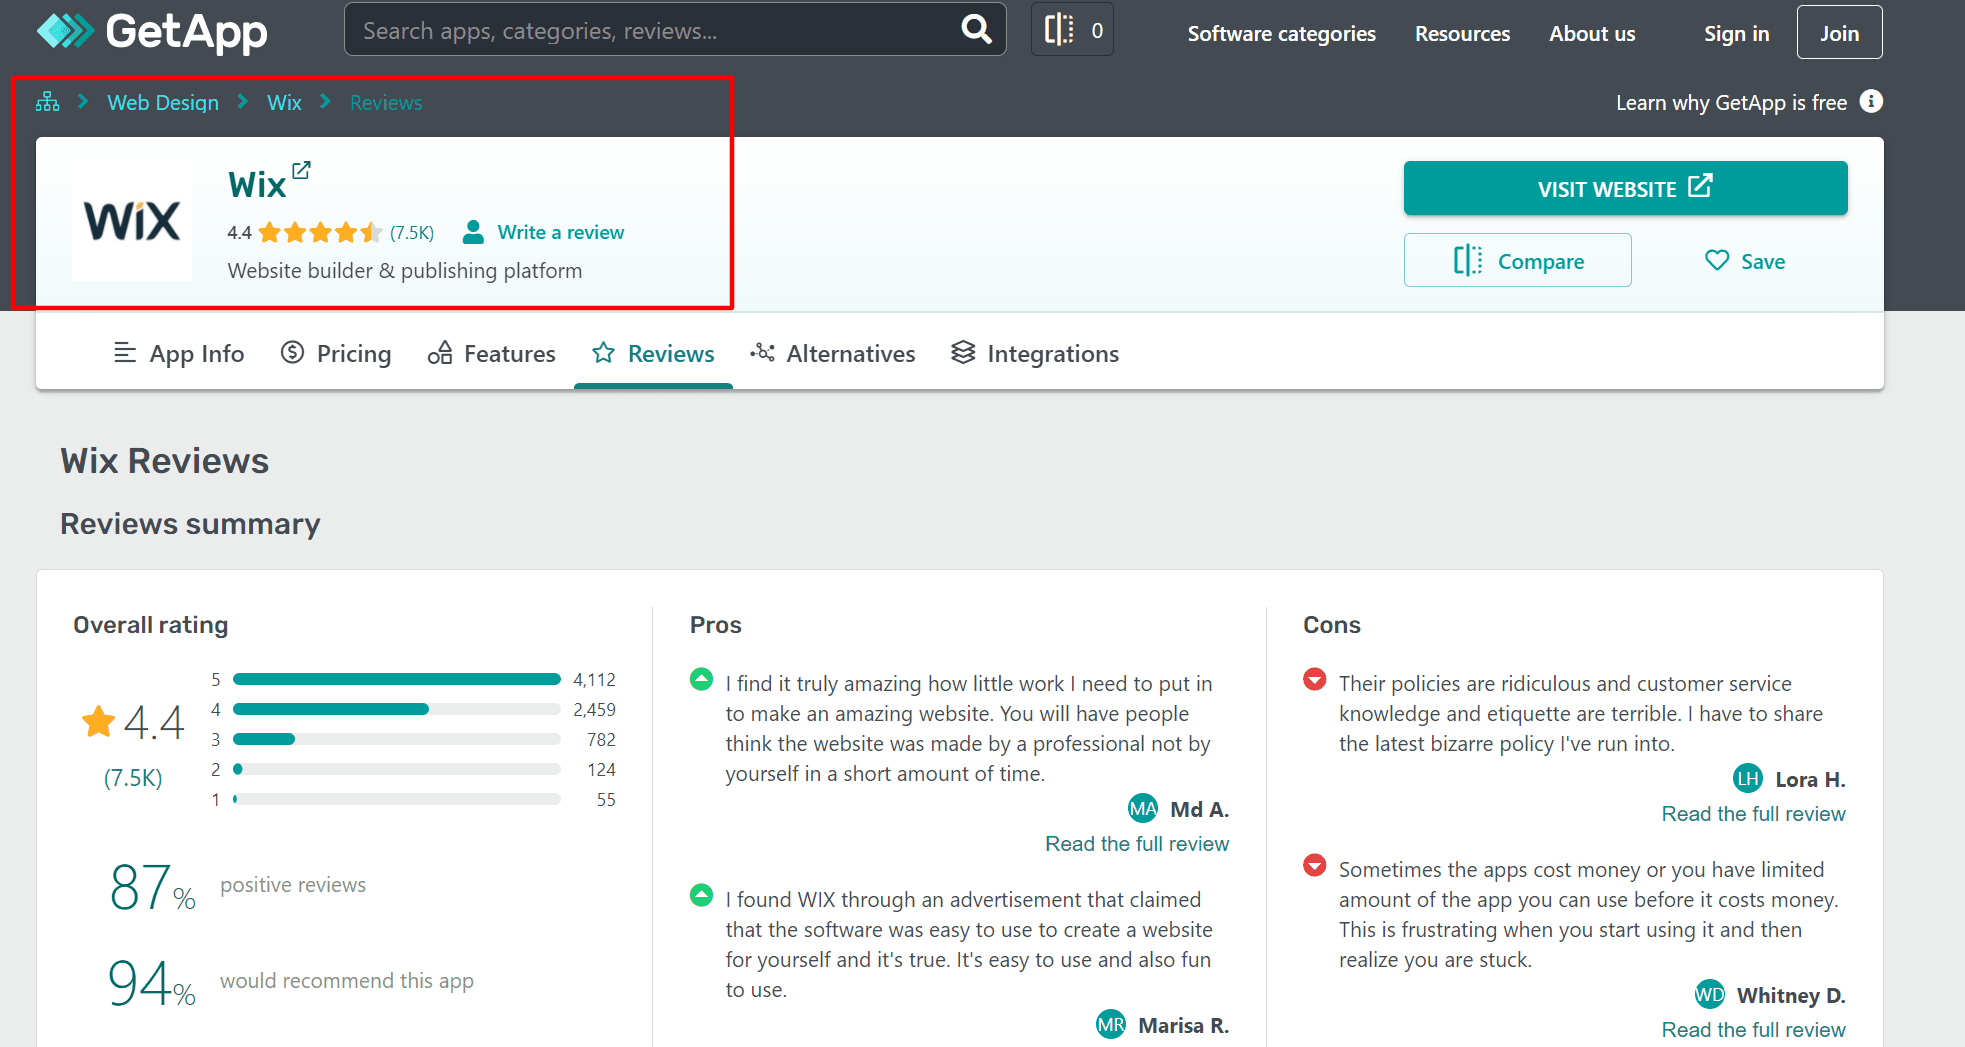This screenshot has height=1047, width=1965.
Task: Read the full review by Whitney D.
Action: (x=1753, y=1029)
